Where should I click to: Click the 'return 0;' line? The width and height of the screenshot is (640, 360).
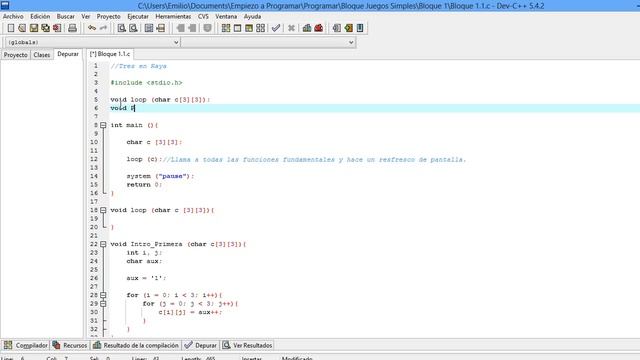click(144, 184)
